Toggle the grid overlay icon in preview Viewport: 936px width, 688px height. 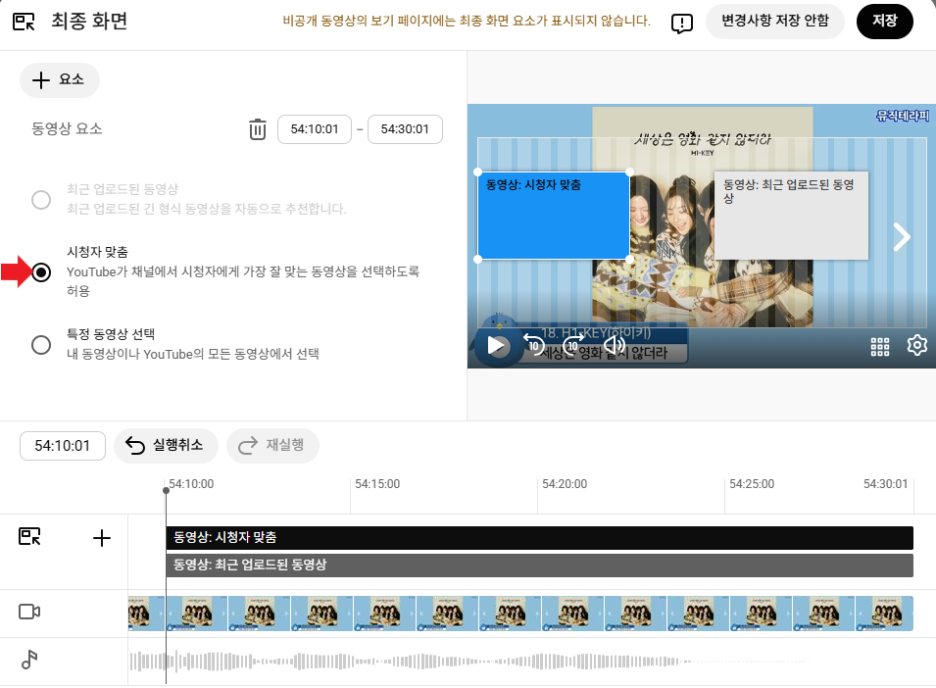(879, 347)
